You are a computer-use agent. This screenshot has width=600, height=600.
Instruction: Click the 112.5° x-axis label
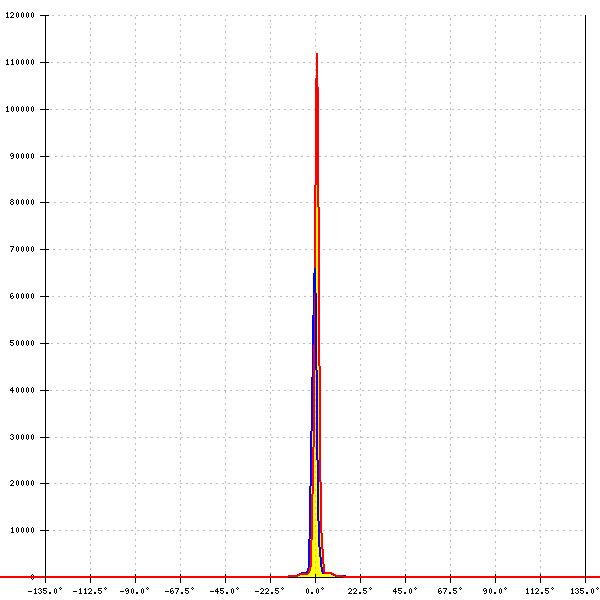540,591
